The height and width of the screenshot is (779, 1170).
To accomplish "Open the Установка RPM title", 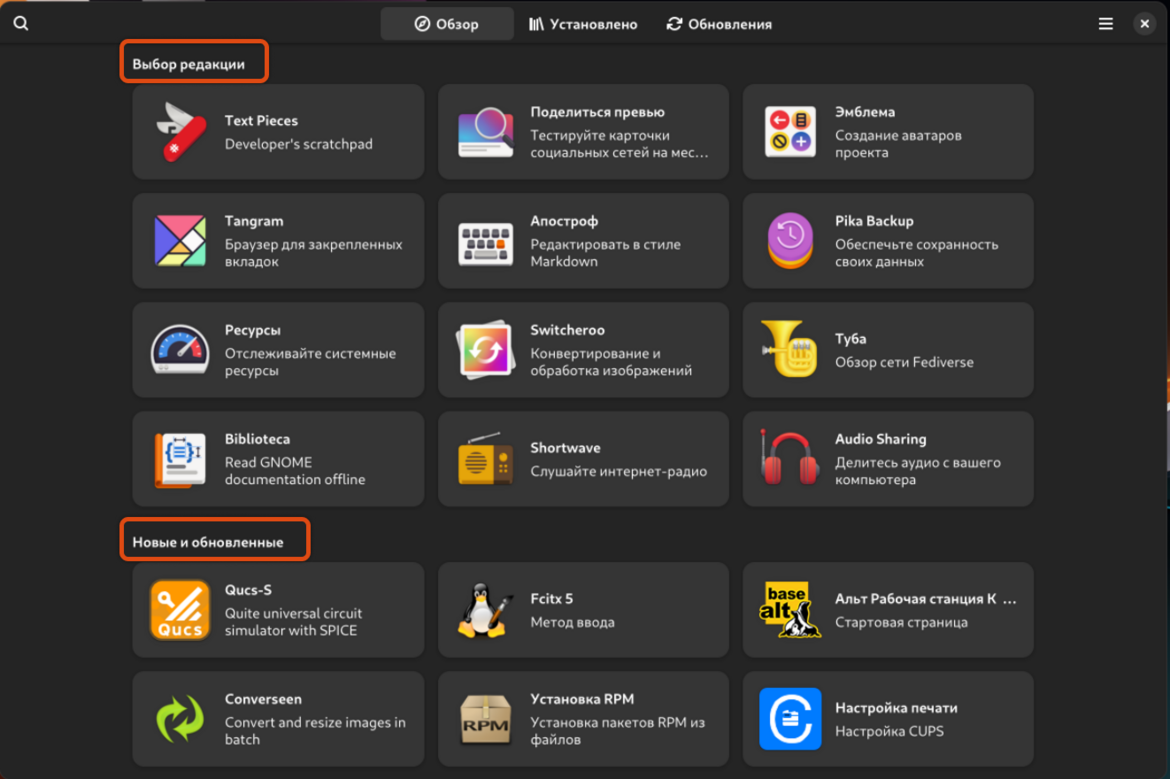I will [582, 699].
